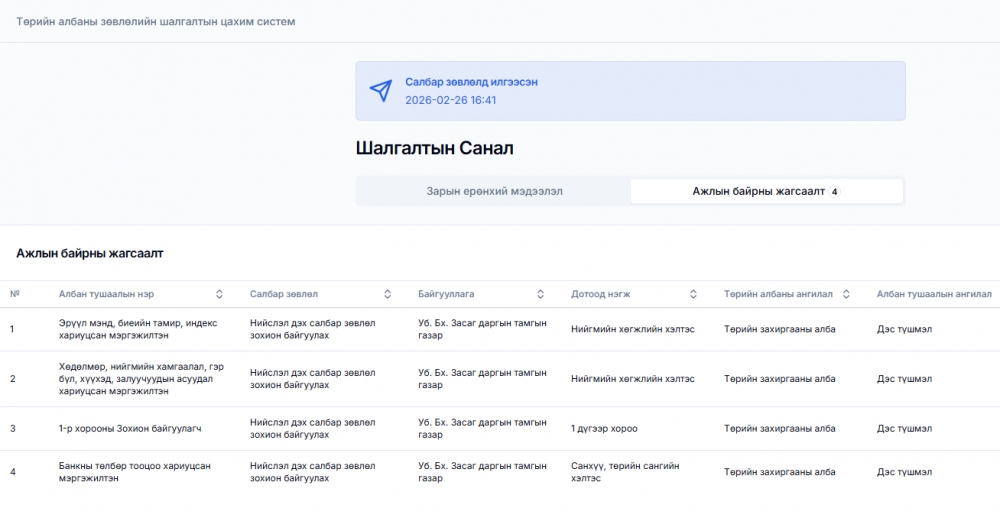Open the Банкны төлбөр тооцоо хариуцсан мэргэжилтэн row
1000x521 pixels.
pos(500,472)
